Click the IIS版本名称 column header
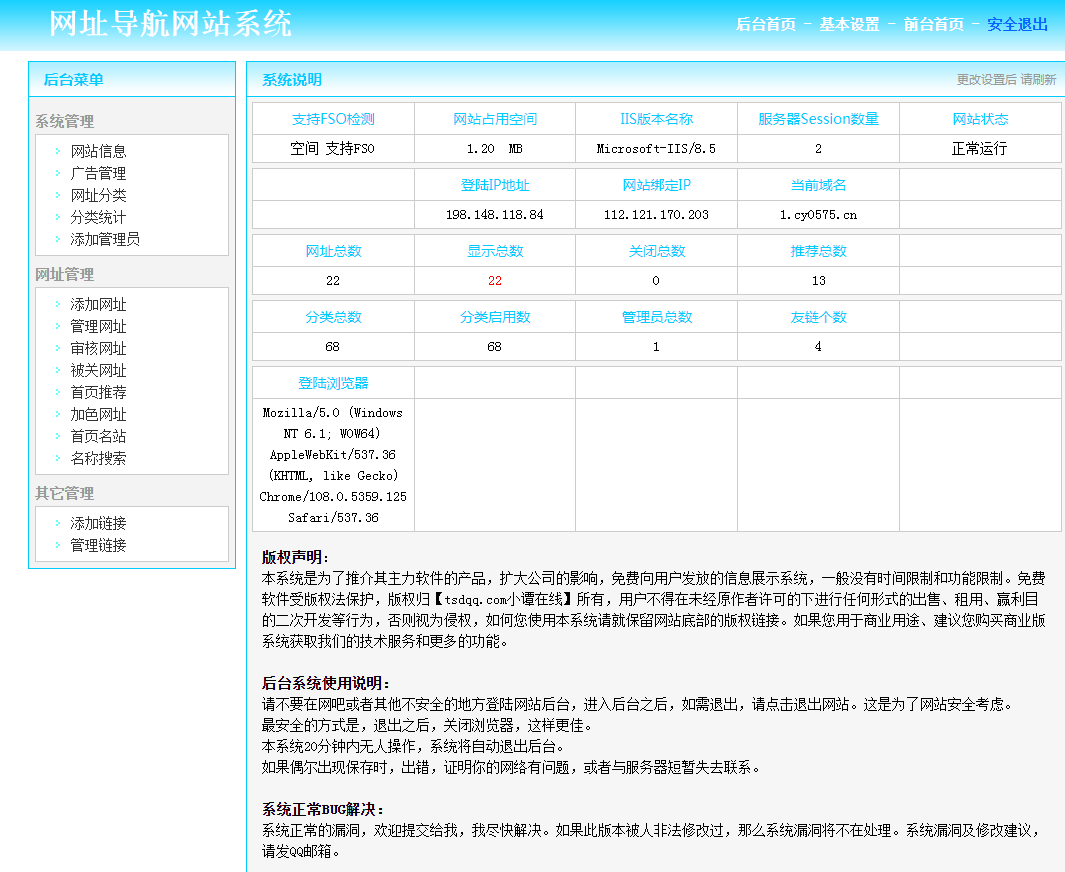 [x=657, y=119]
